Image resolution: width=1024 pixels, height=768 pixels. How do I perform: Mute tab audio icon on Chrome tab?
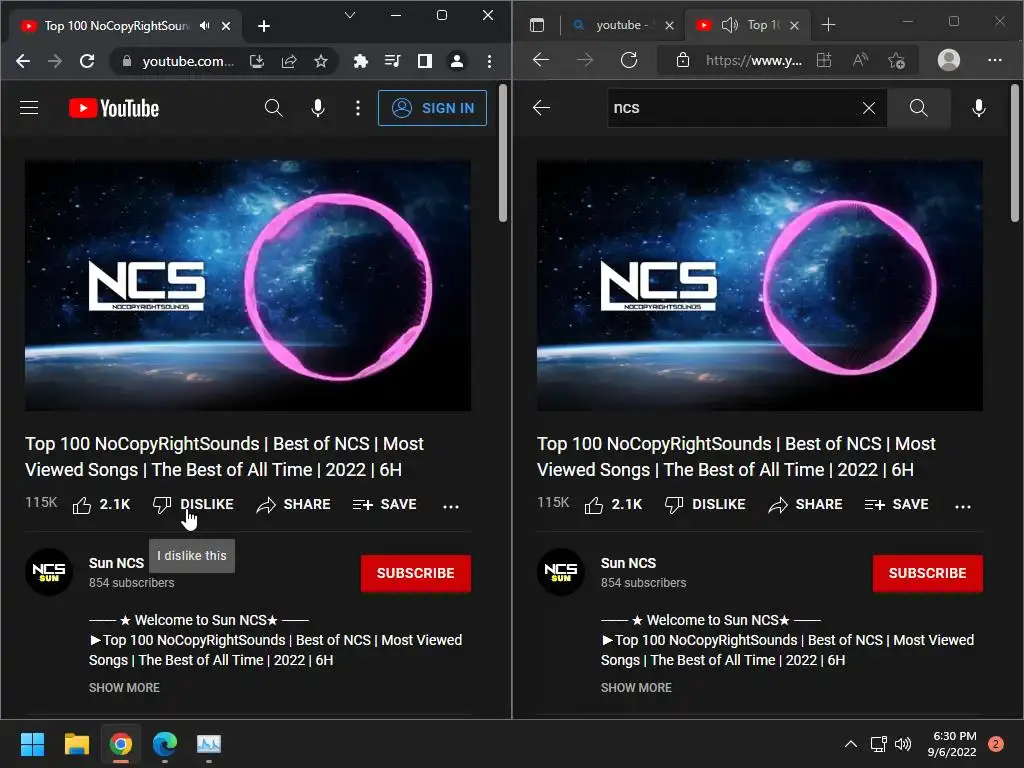tap(205, 25)
